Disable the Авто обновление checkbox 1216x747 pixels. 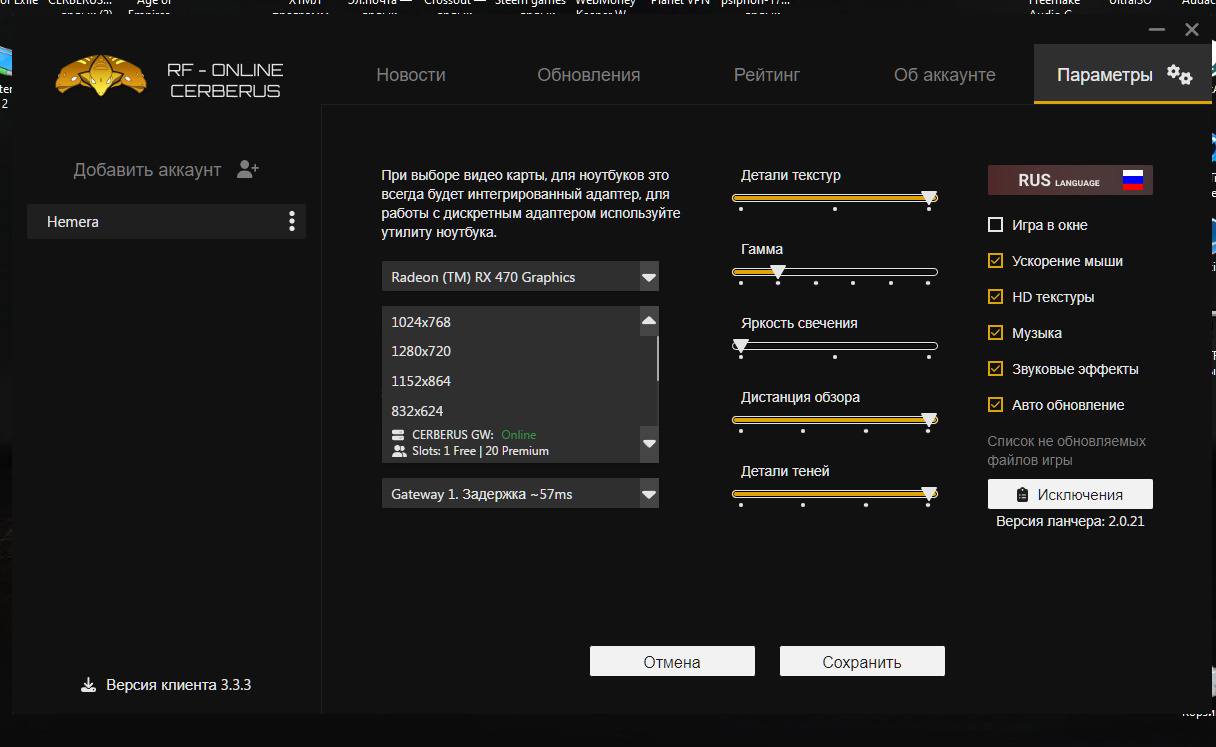(995, 405)
